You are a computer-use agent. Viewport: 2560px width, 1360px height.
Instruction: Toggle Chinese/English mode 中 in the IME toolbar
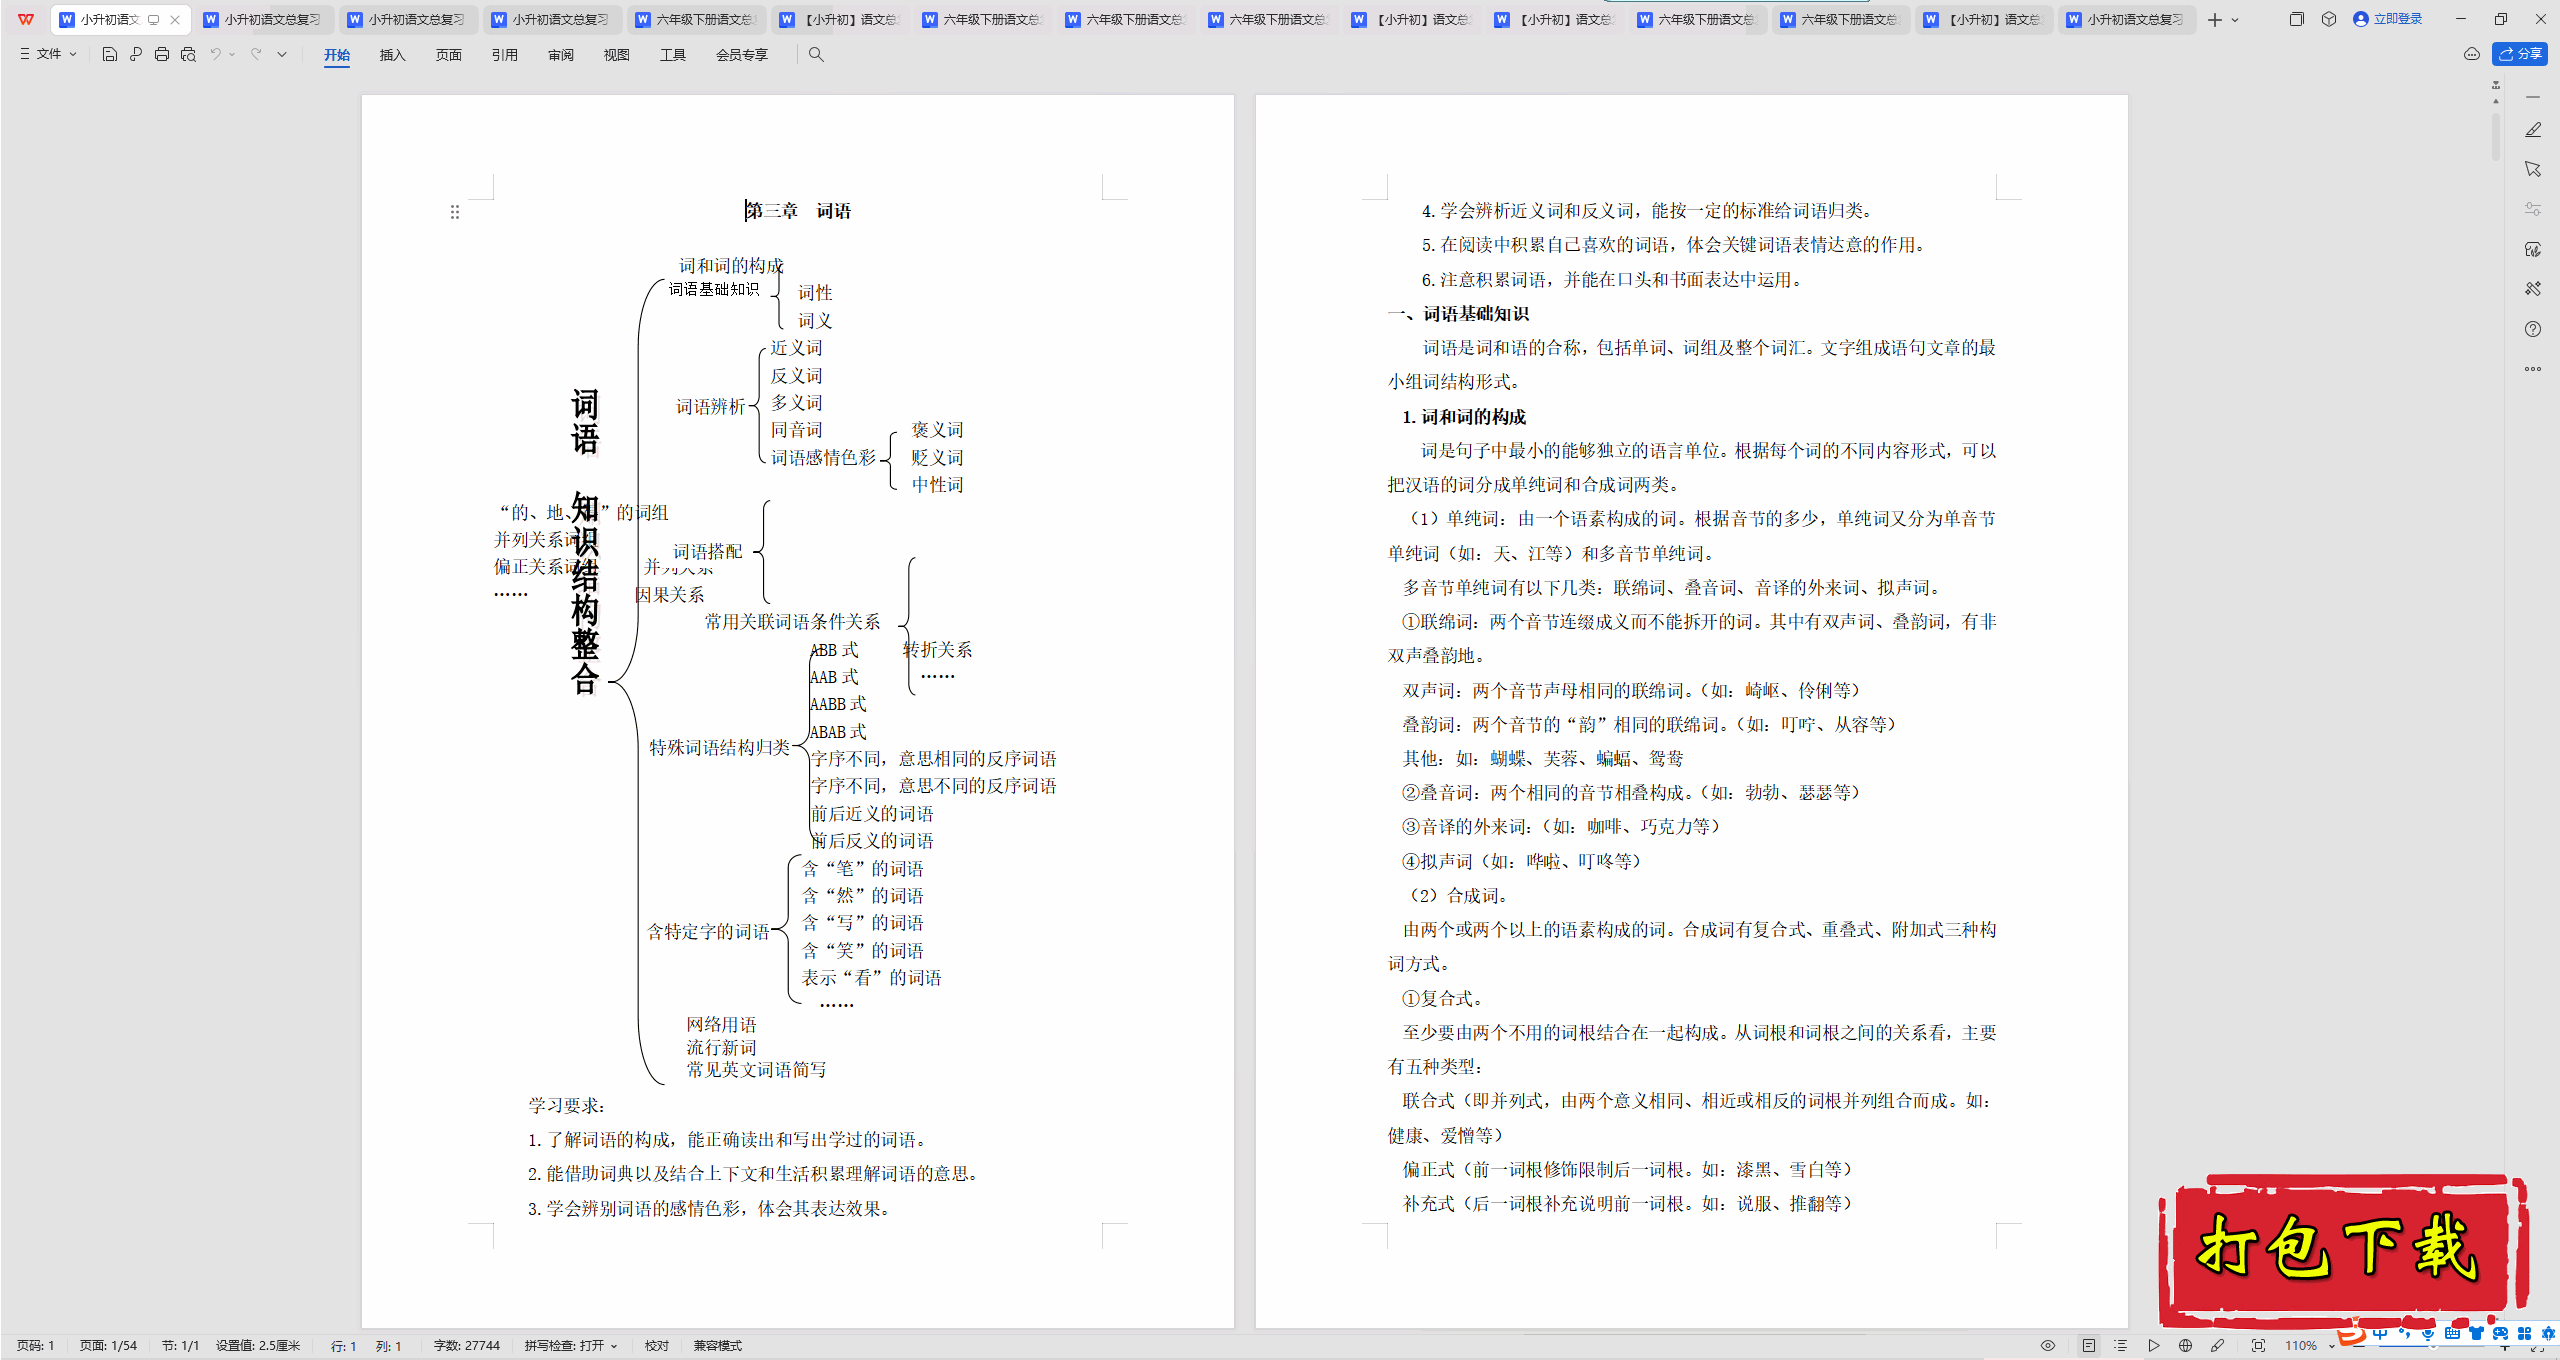click(x=2380, y=1333)
